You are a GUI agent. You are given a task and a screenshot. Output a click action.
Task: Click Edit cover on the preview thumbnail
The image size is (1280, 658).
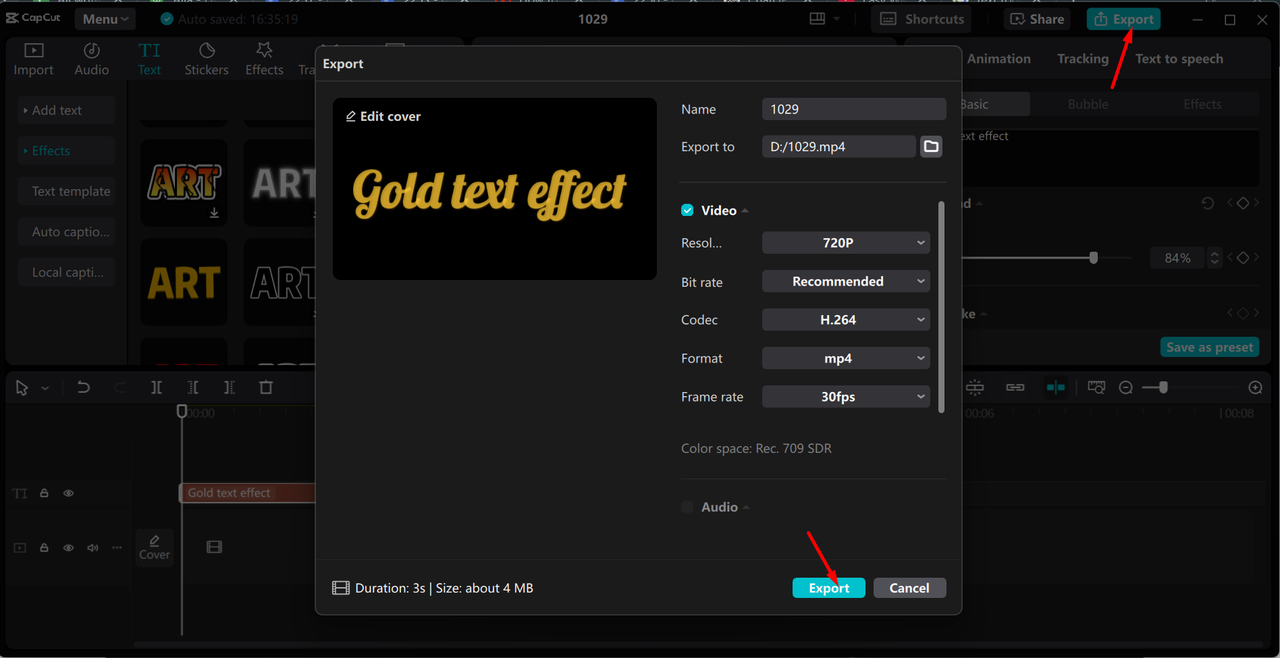(383, 116)
